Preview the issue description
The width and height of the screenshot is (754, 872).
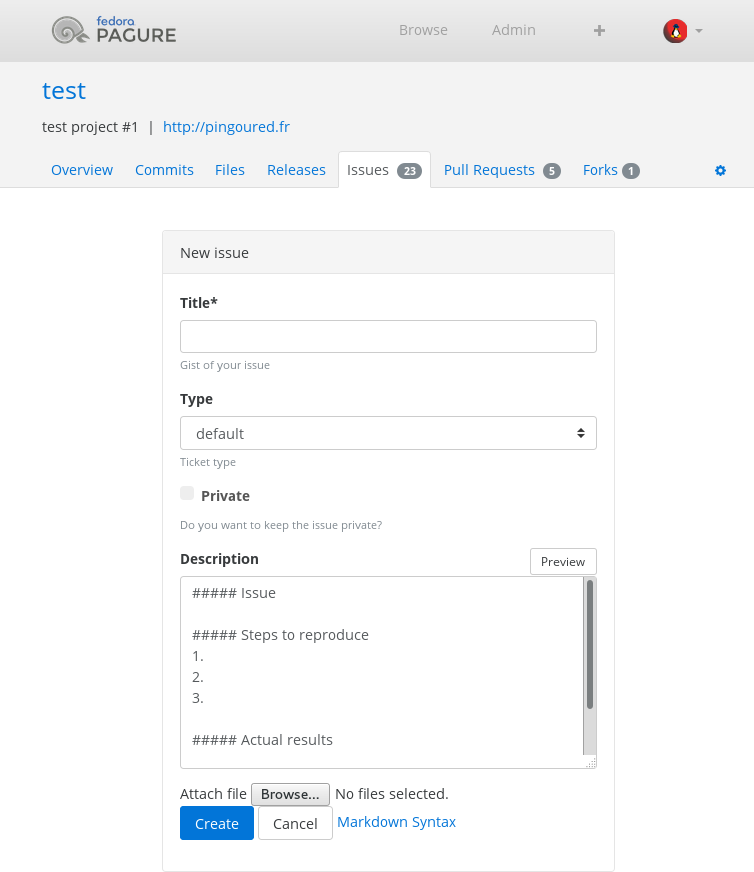point(563,561)
